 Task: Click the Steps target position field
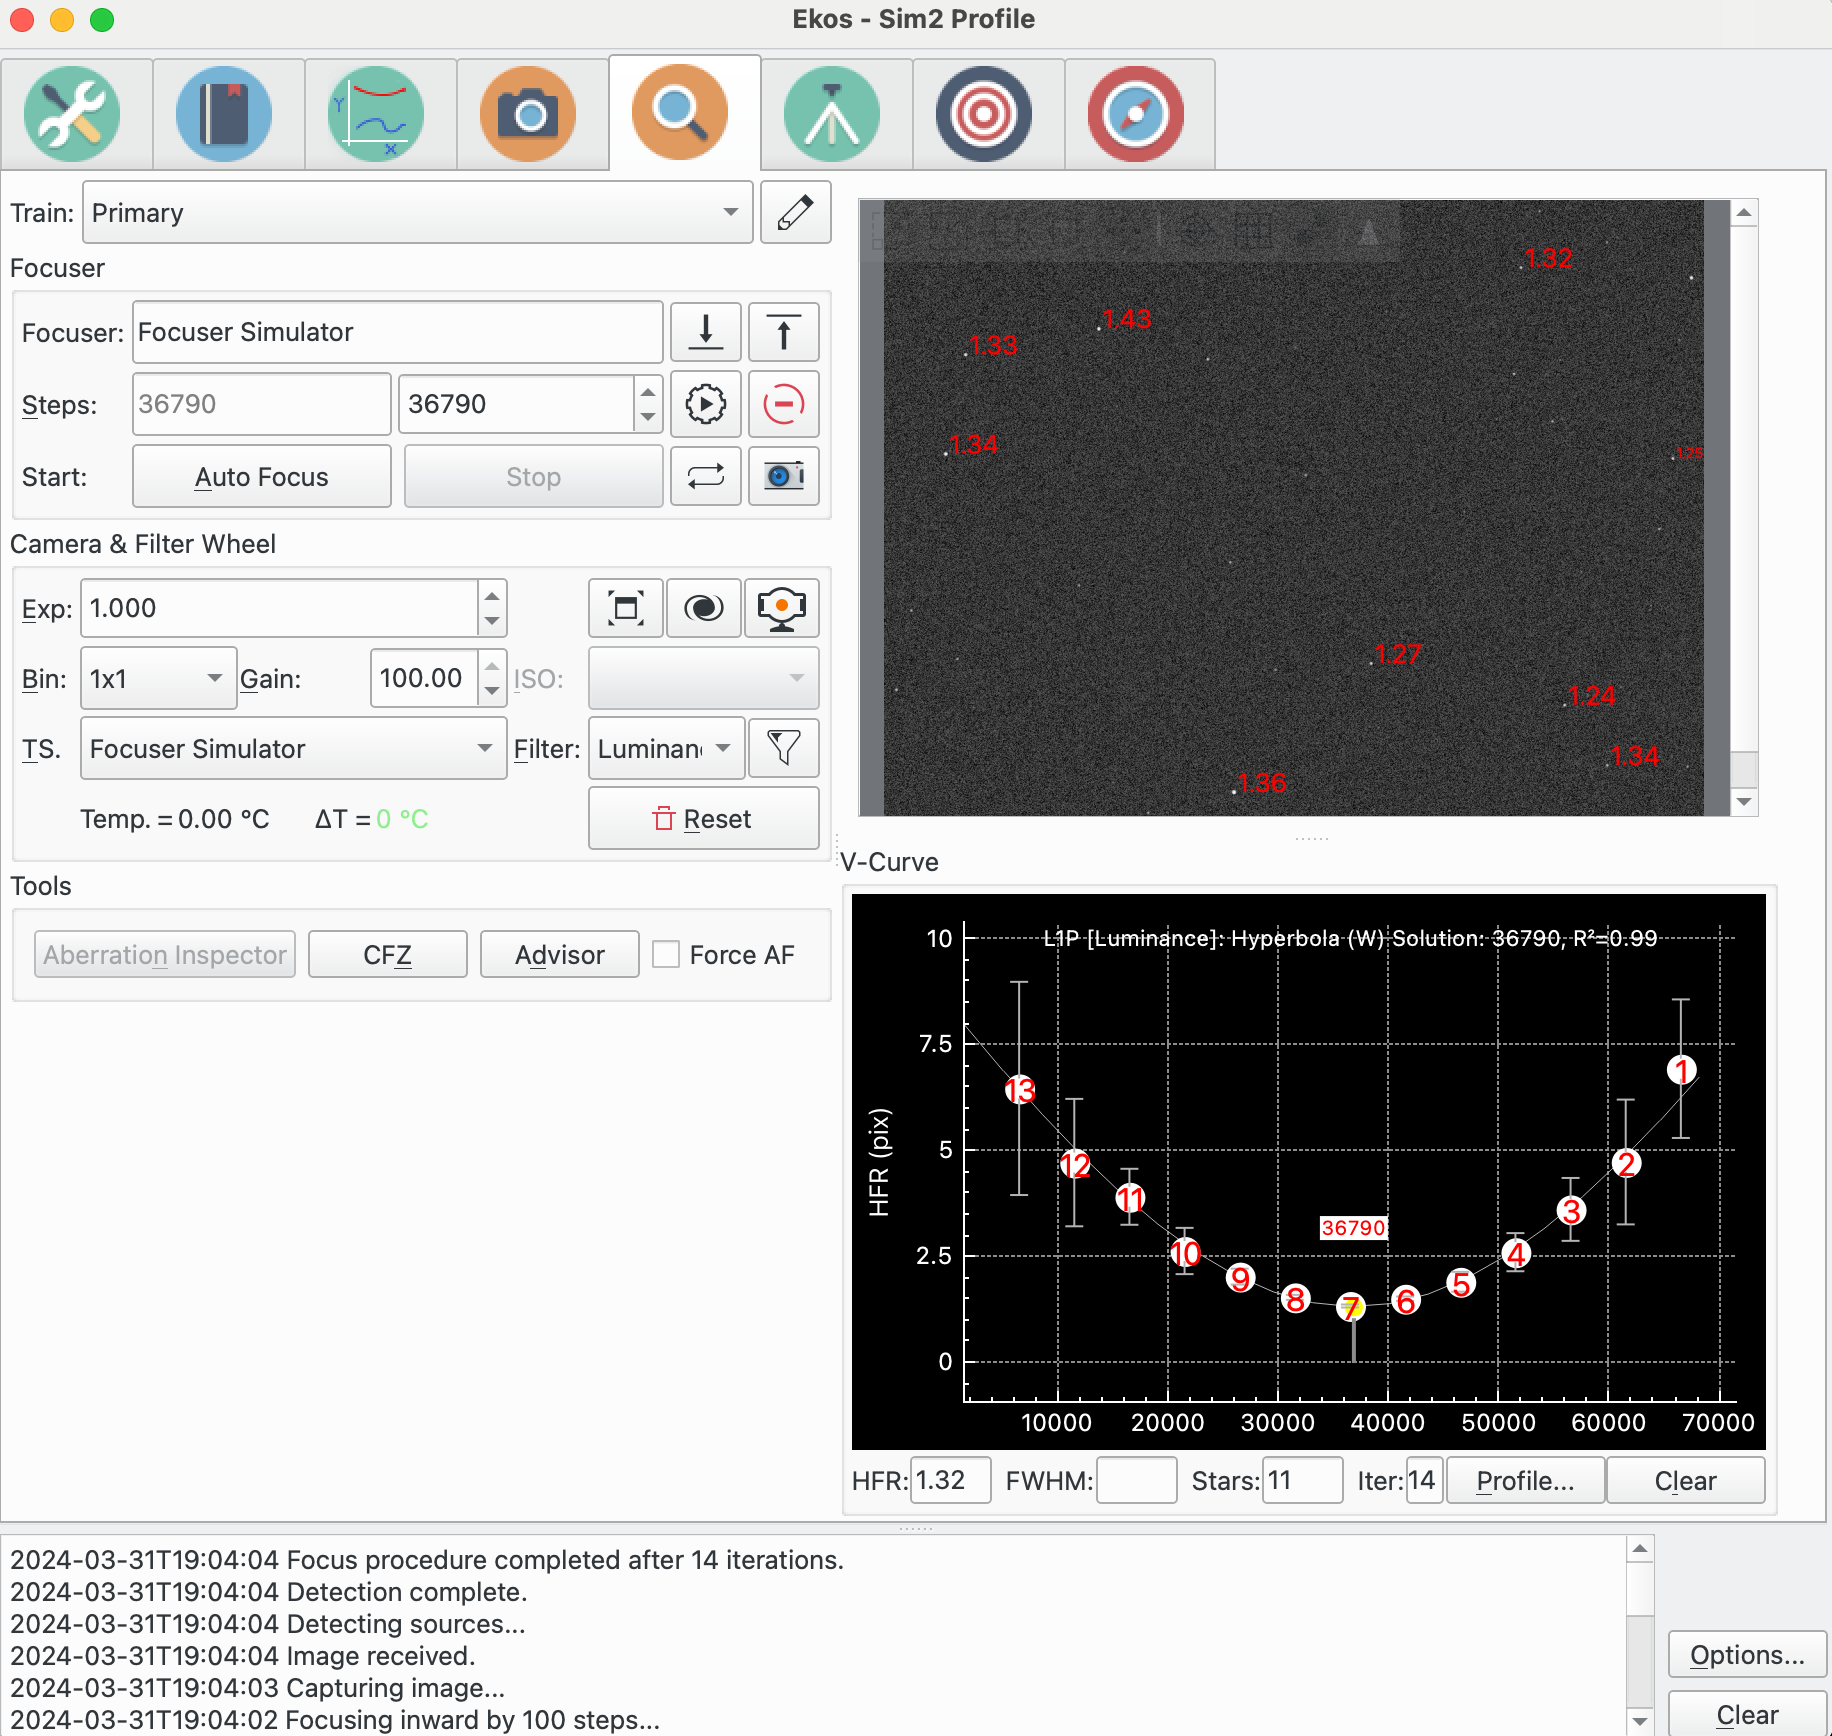516,405
